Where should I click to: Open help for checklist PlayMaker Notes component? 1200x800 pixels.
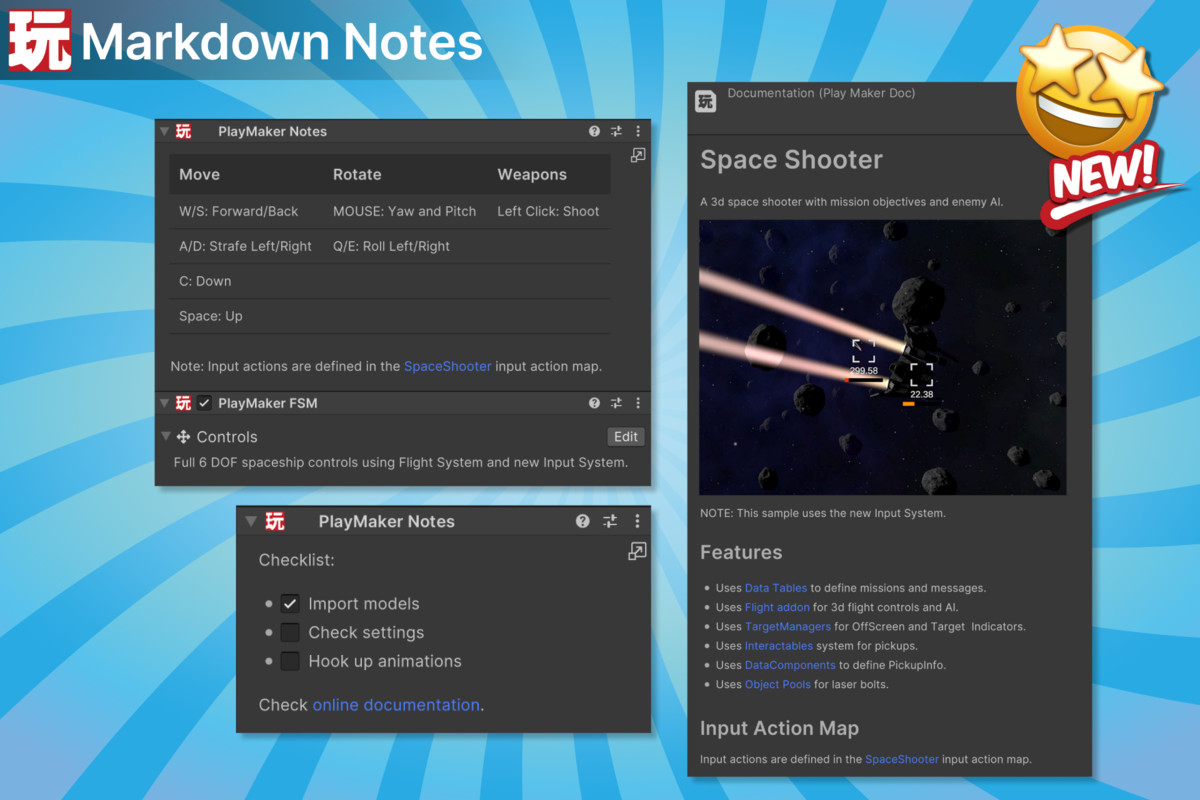coord(583,521)
